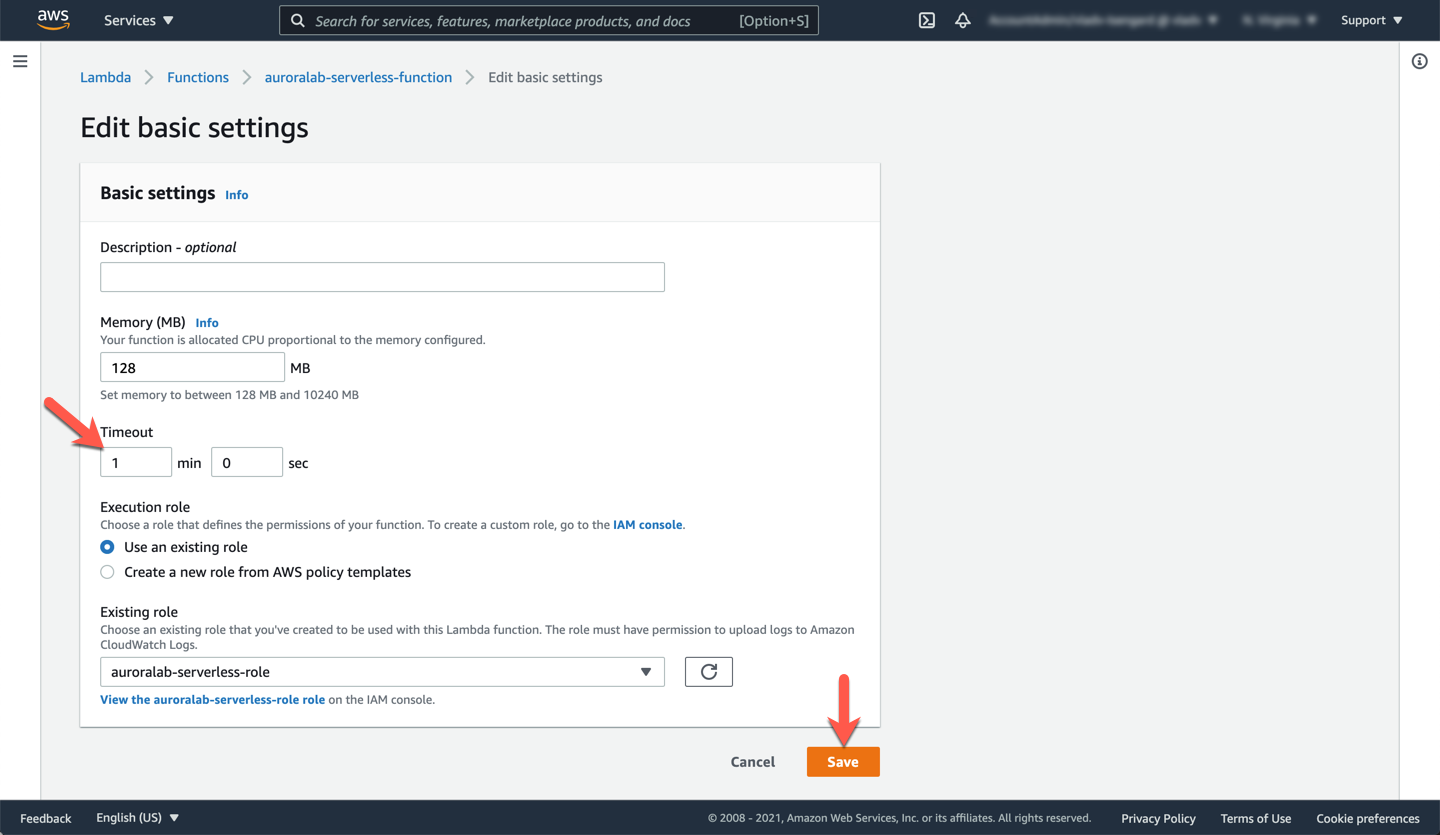Open the info panel icon at right
This screenshot has width=1440, height=835.
(x=1419, y=62)
